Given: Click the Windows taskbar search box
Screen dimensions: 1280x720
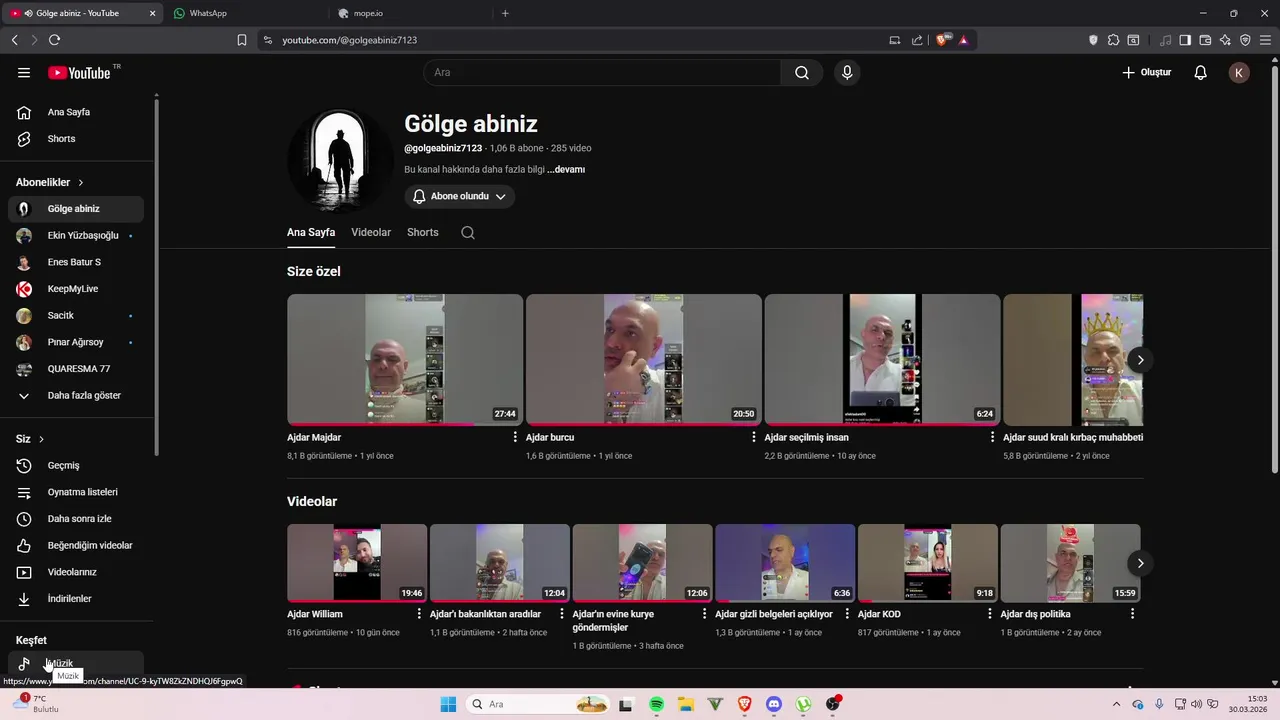Looking at the screenshot, I should [538, 704].
